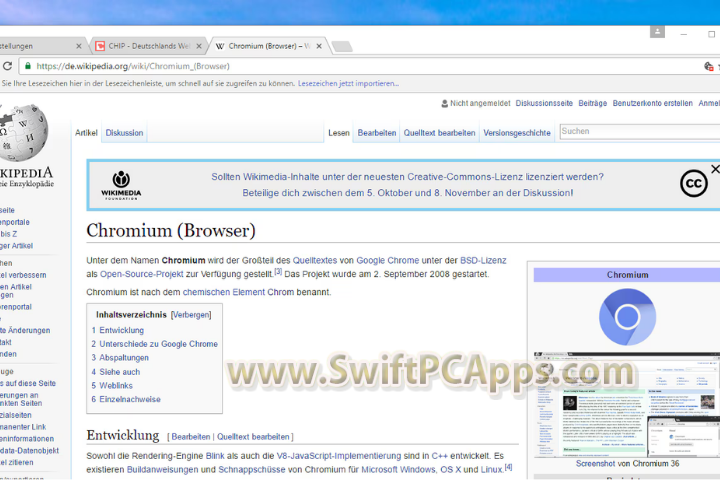Viewport: 720px width, 480px height.
Task: Open the Chromium 36 screenshot thumbnail
Action: (x=627, y=405)
